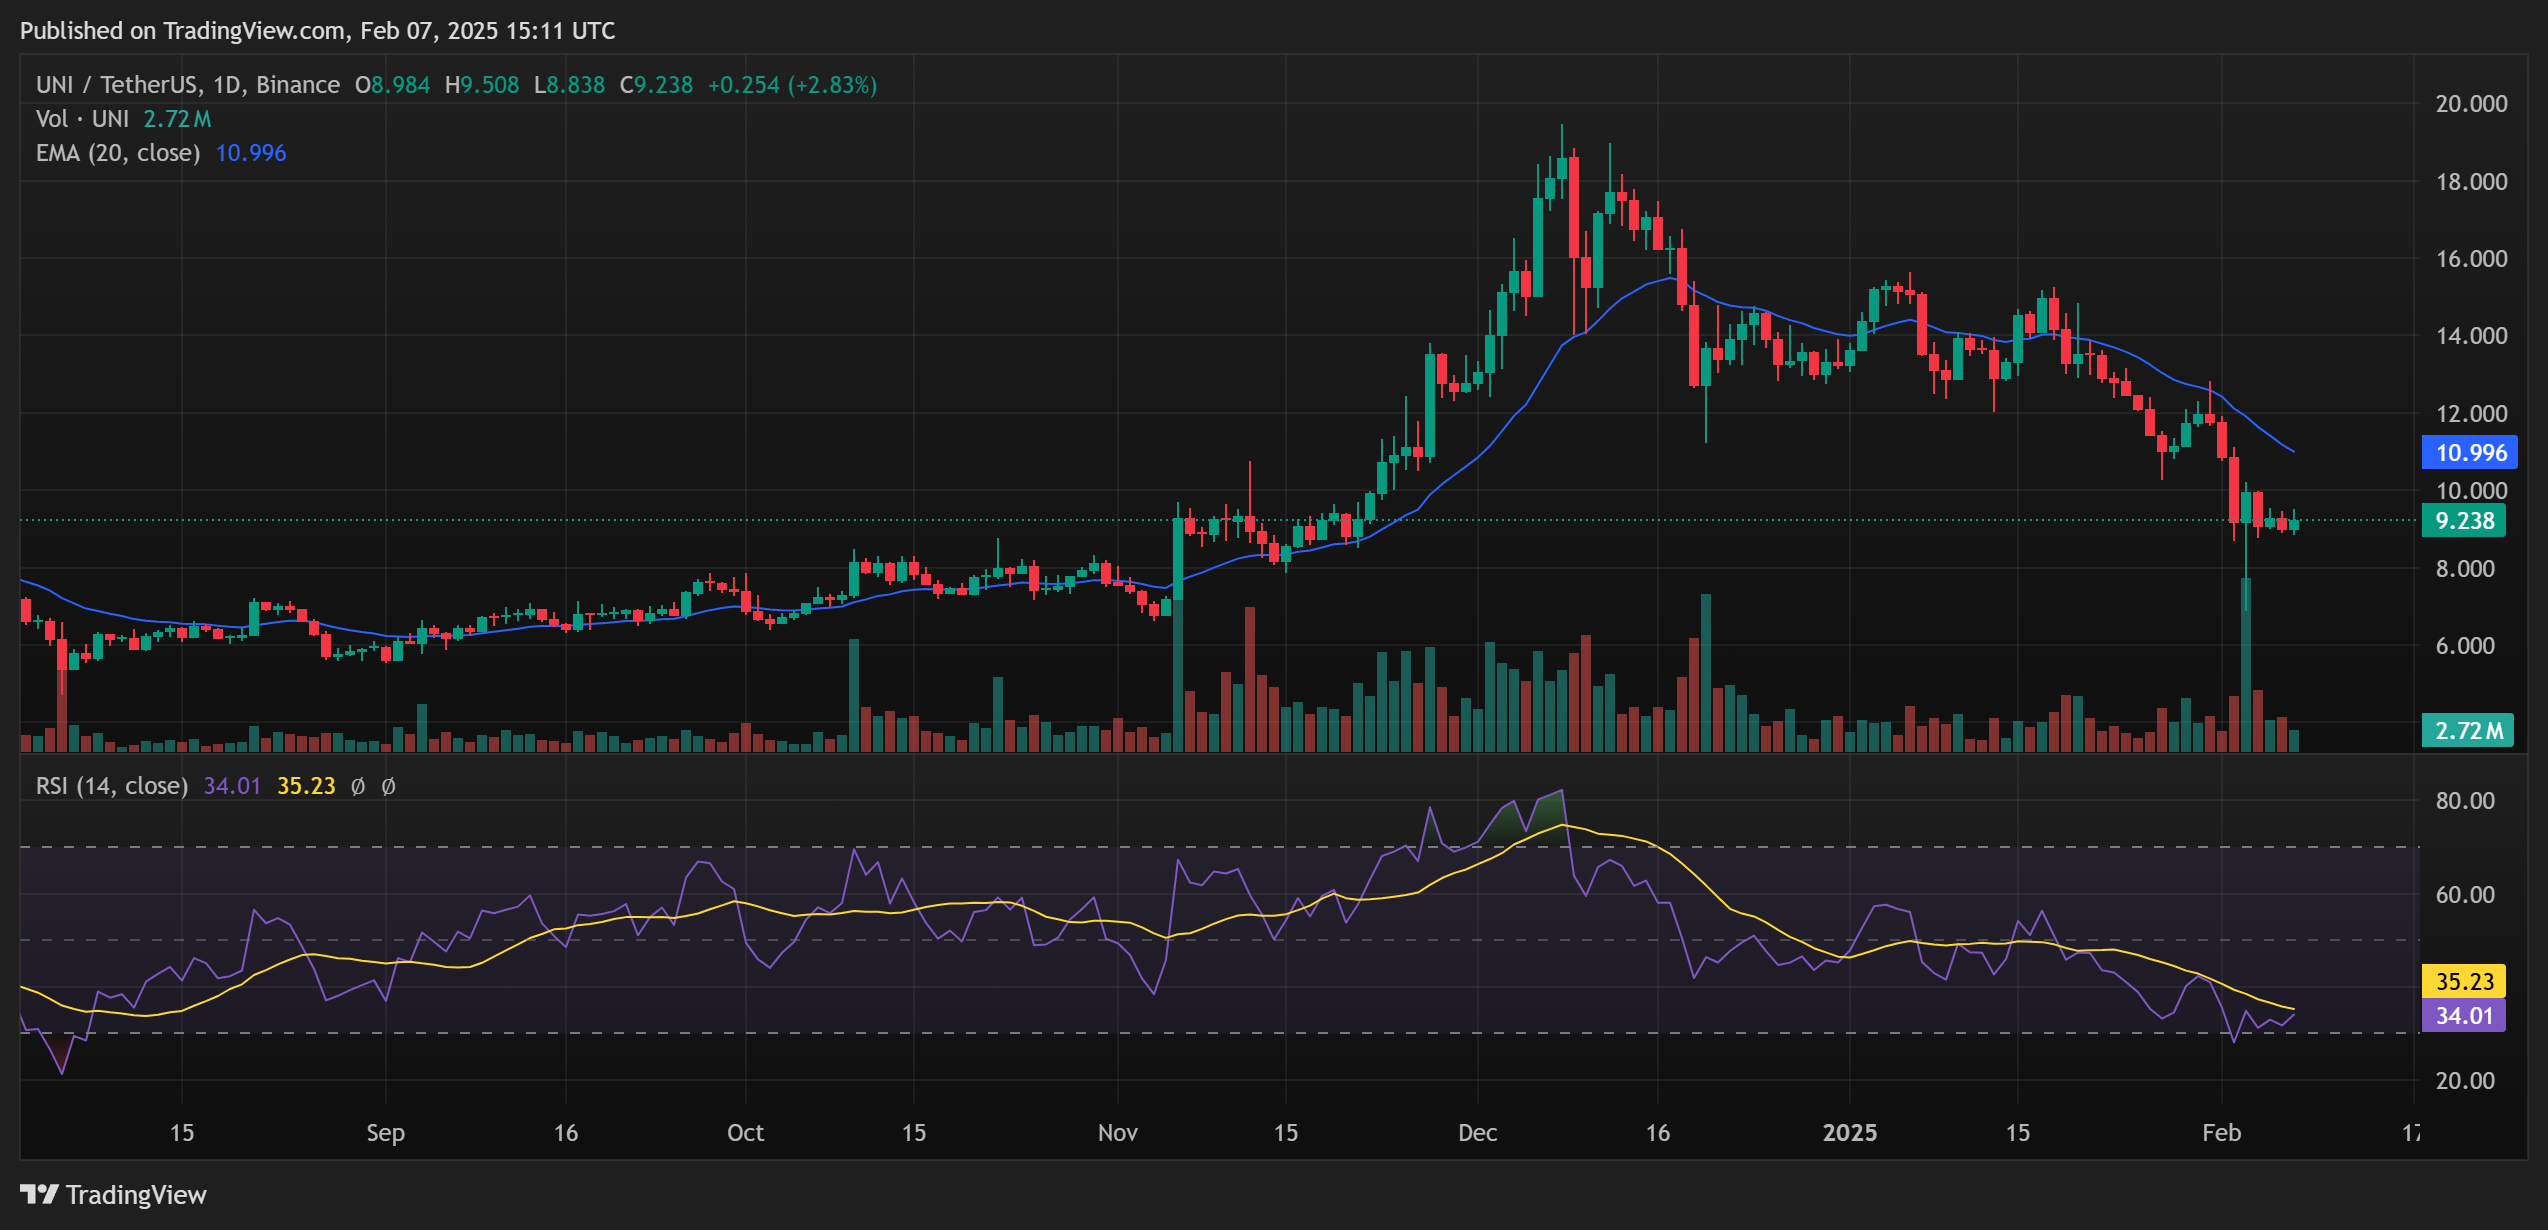The width and height of the screenshot is (2548, 1230).
Task: Select the blue EMA 10.996 price label
Action: click(x=2469, y=452)
